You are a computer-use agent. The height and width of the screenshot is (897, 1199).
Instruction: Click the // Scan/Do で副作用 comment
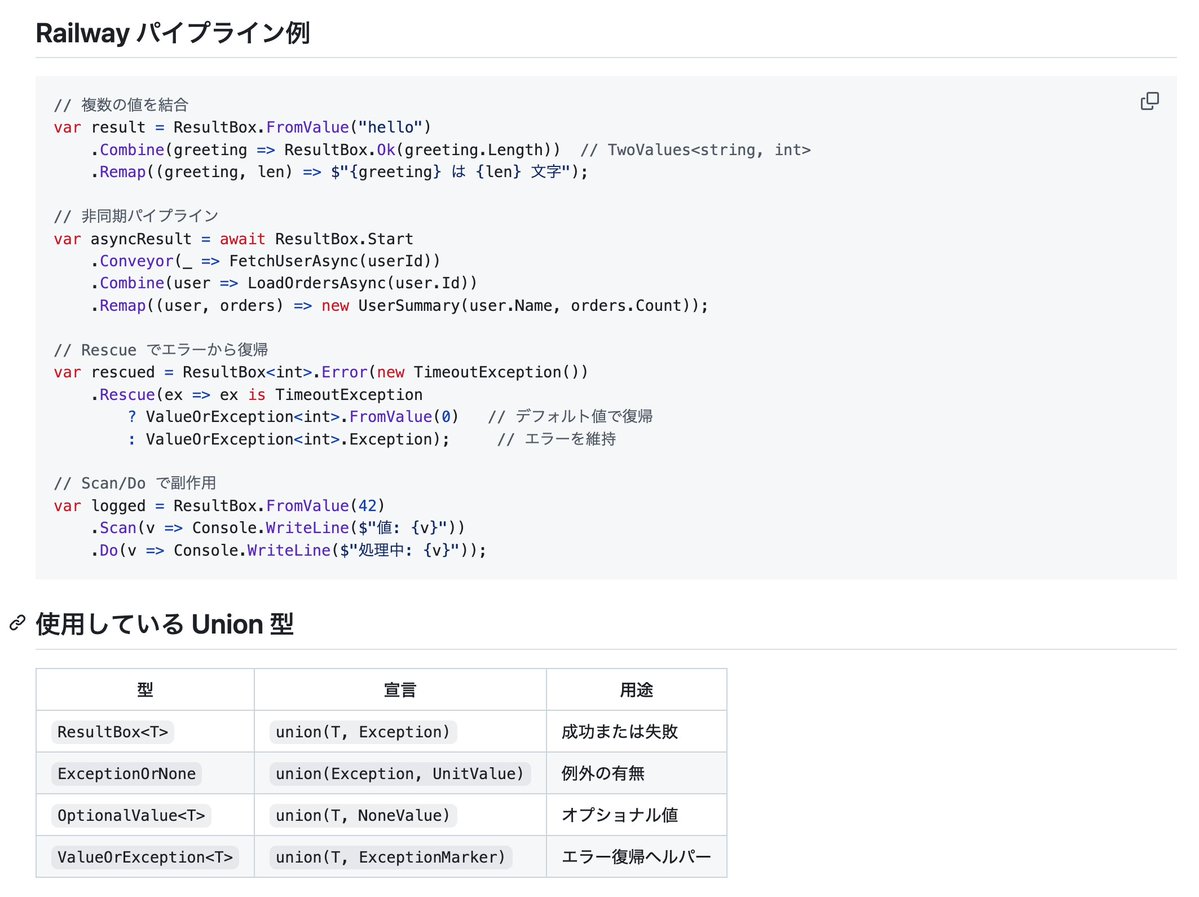click(135, 483)
